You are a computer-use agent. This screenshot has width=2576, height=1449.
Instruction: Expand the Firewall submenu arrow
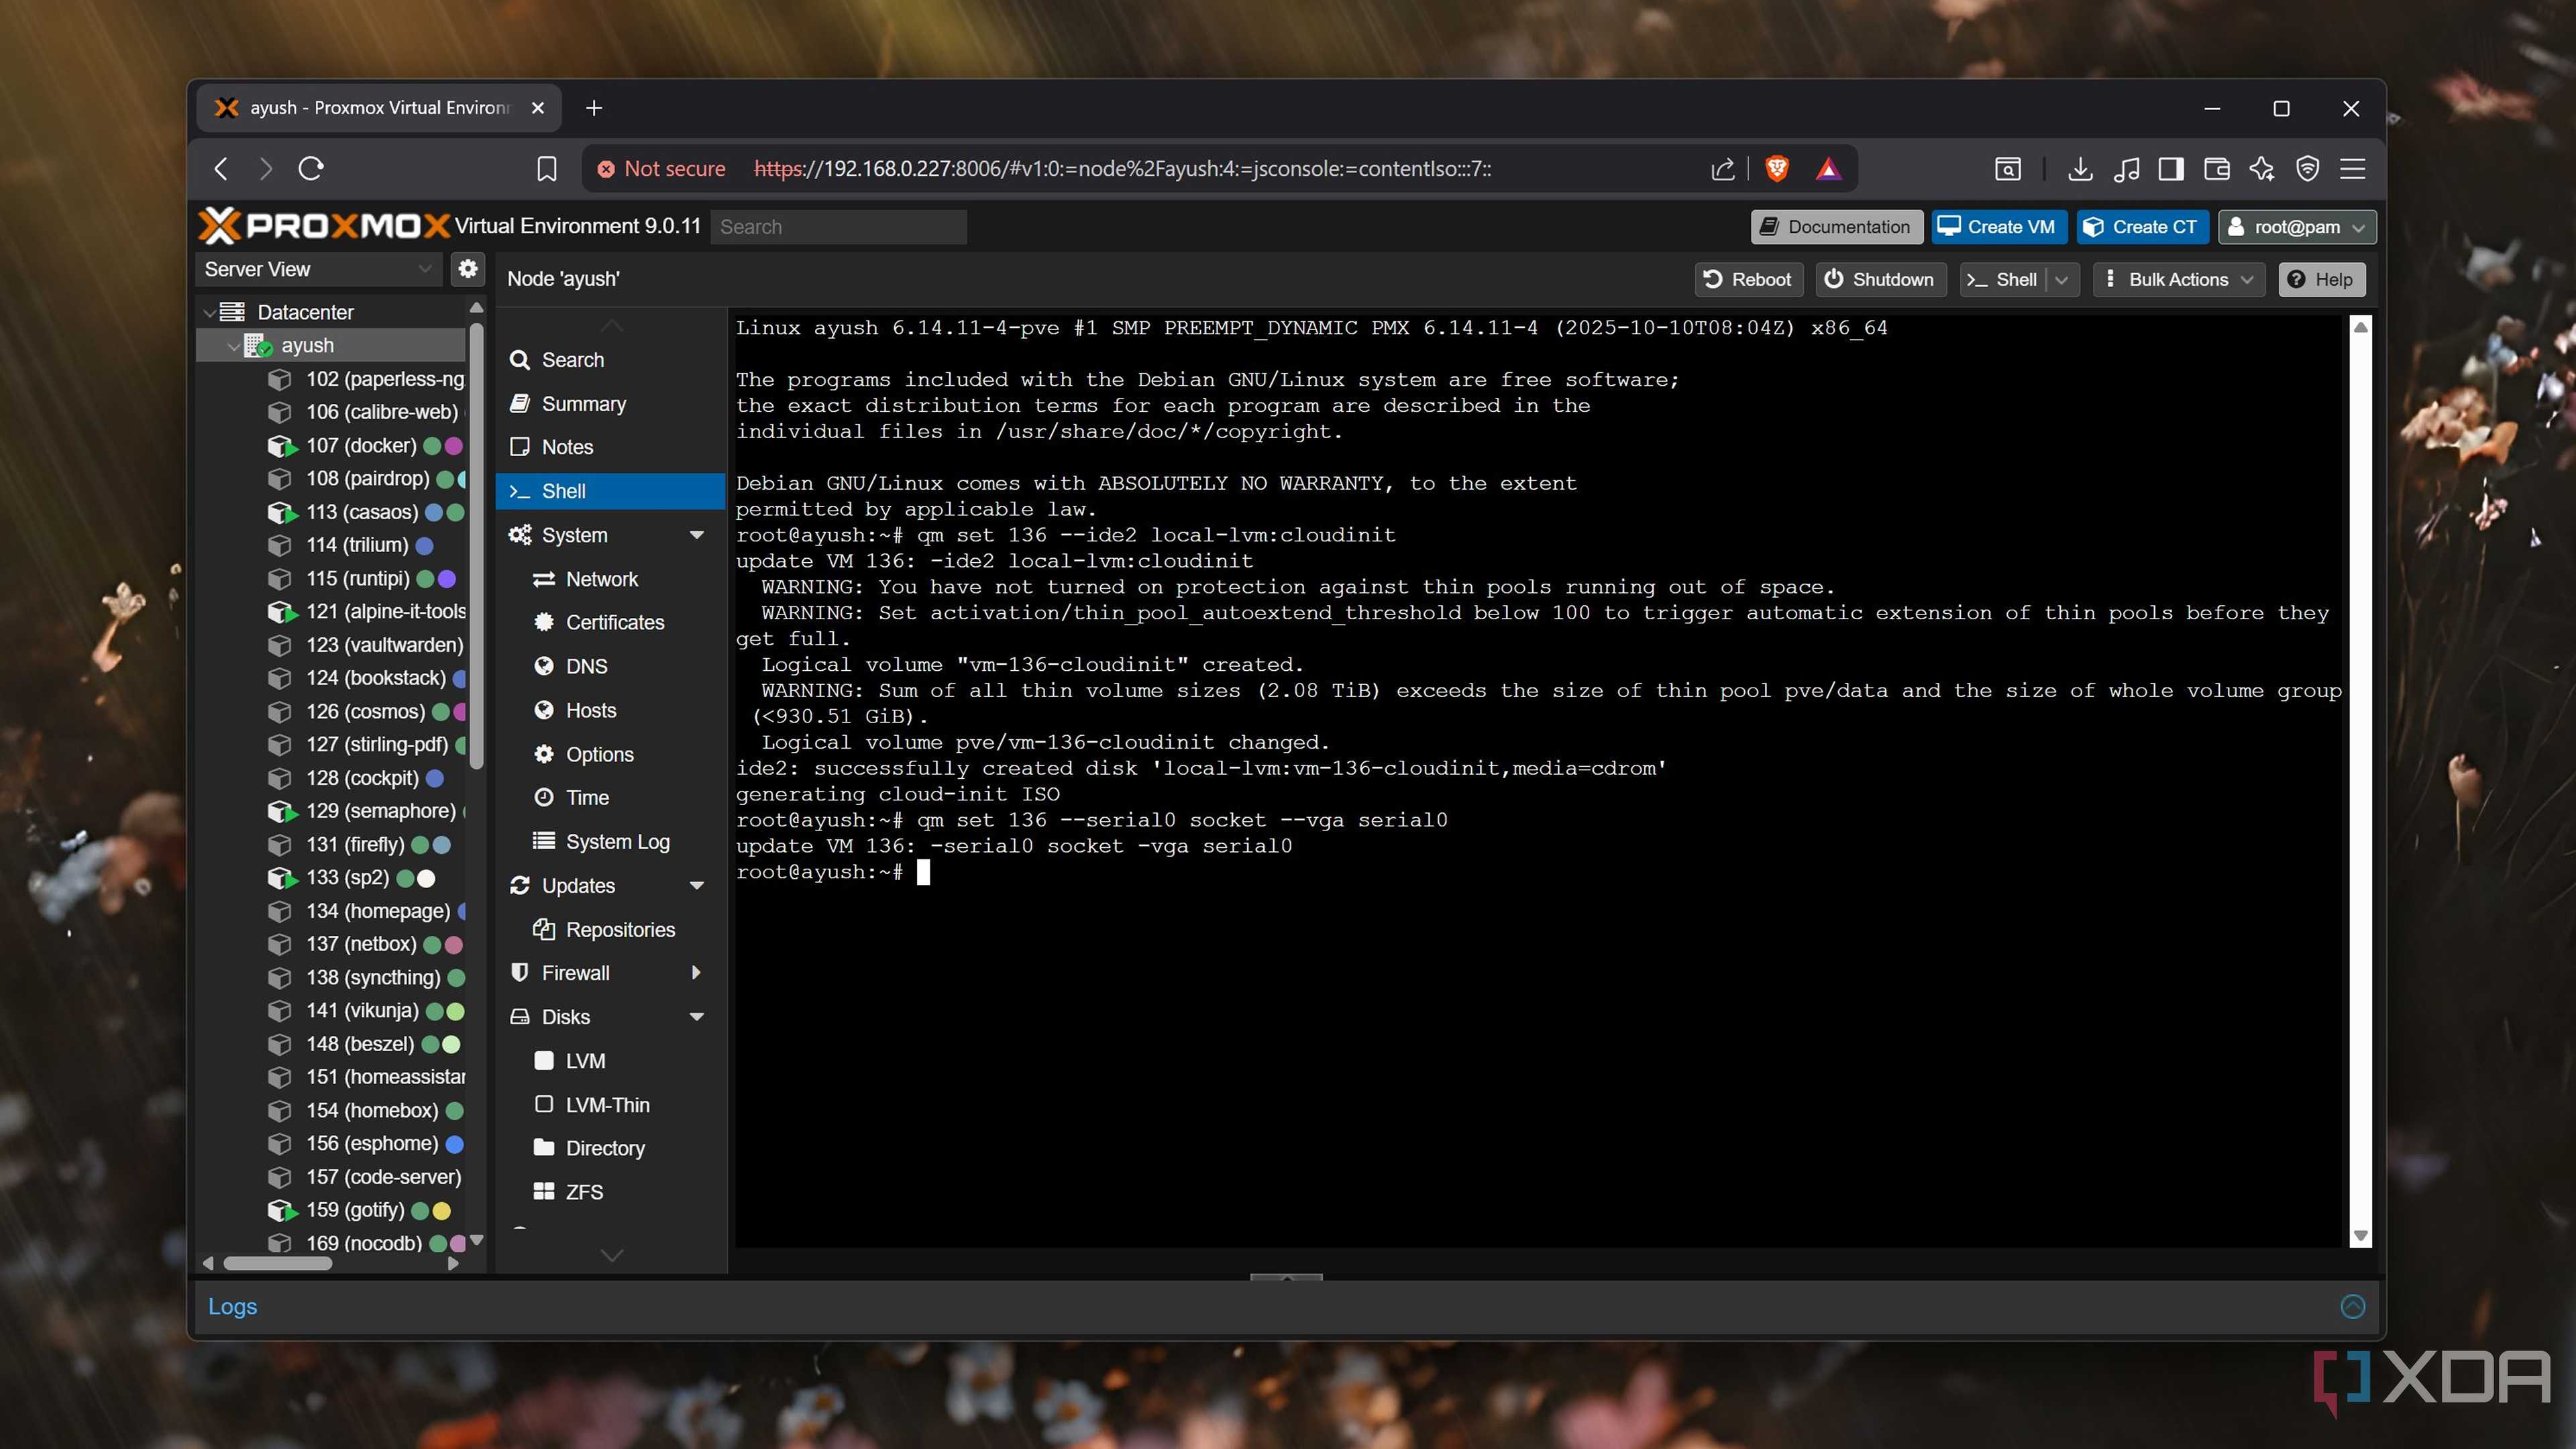(x=696, y=973)
